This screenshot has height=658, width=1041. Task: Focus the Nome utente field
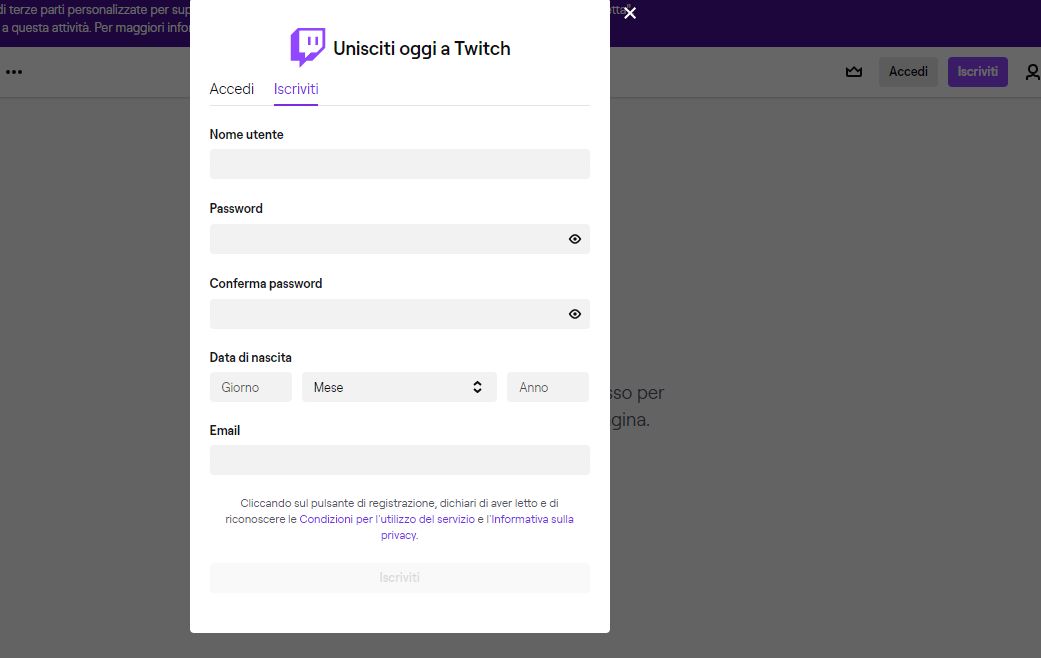click(x=399, y=164)
